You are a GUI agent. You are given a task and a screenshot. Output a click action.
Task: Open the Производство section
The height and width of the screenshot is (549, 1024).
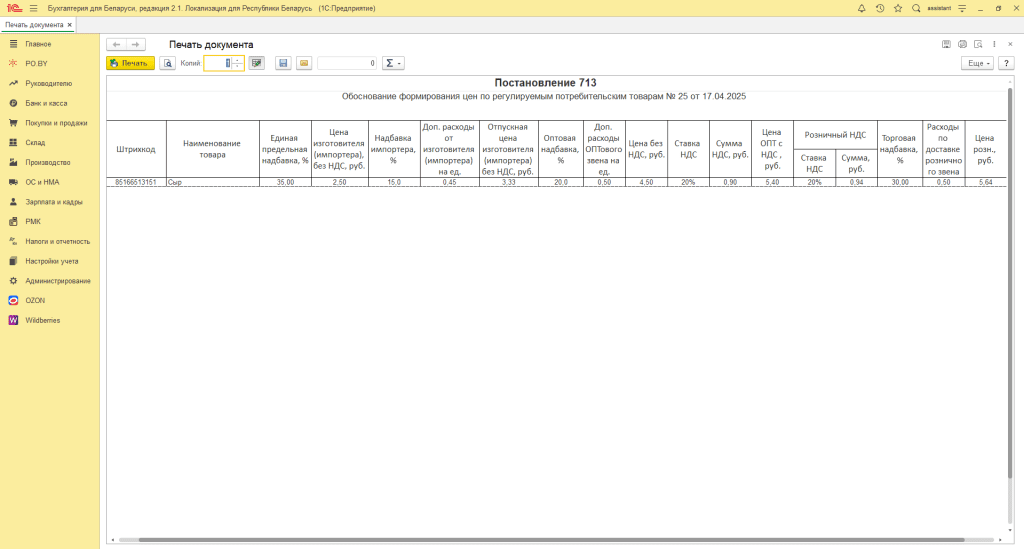[x=50, y=162]
